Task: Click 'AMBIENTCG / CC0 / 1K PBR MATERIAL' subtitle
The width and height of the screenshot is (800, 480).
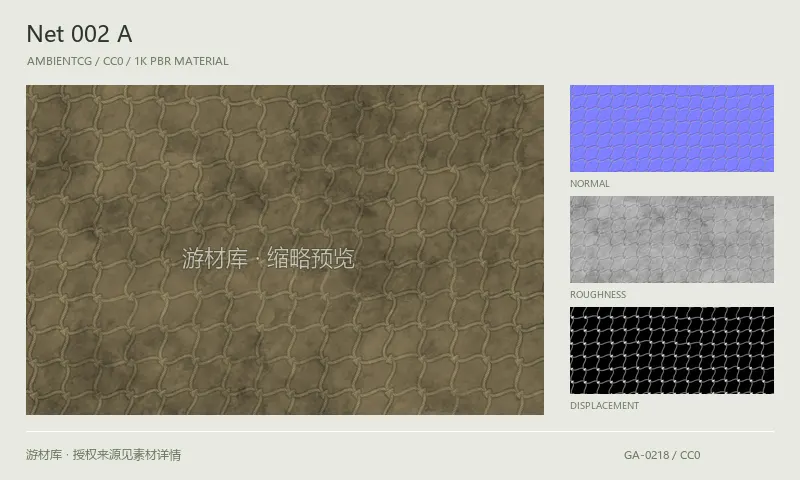Action: pyautogui.click(x=128, y=61)
